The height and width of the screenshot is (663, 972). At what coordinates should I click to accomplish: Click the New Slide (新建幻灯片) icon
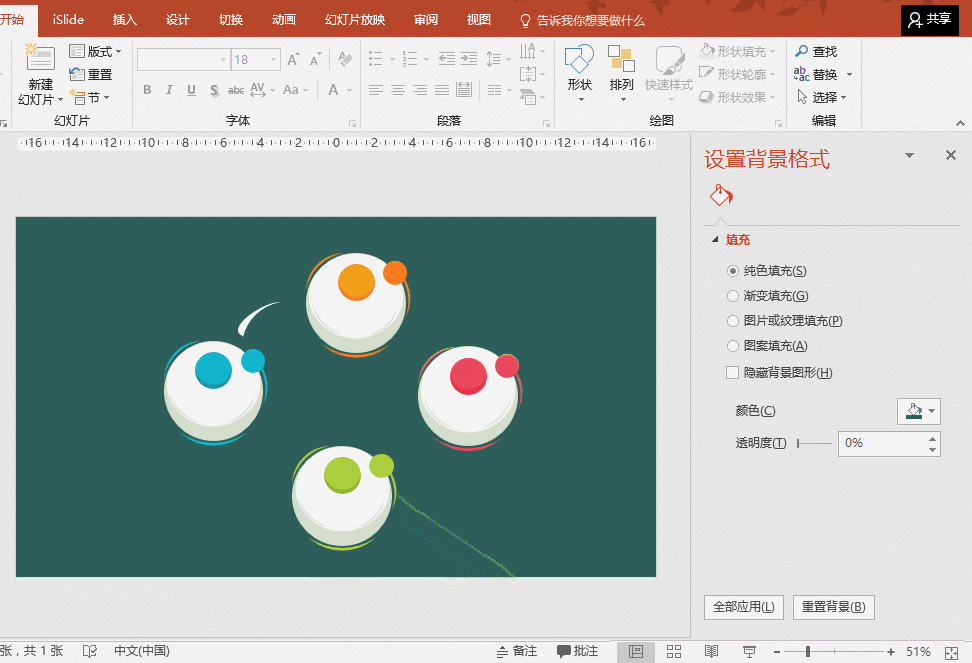pyautogui.click(x=40, y=59)
